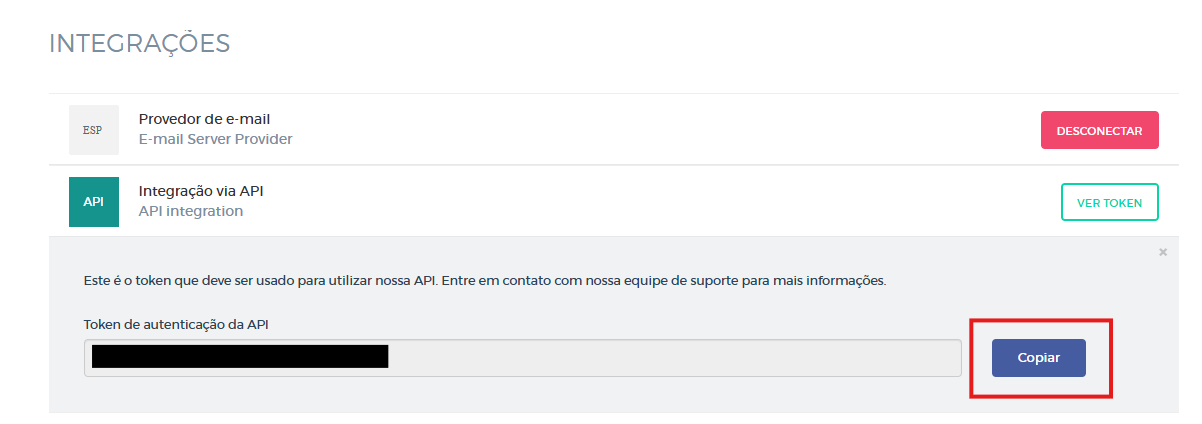Click empty space in the API integration row
The width and height of the screenshot is (1202, 424).
650,202
